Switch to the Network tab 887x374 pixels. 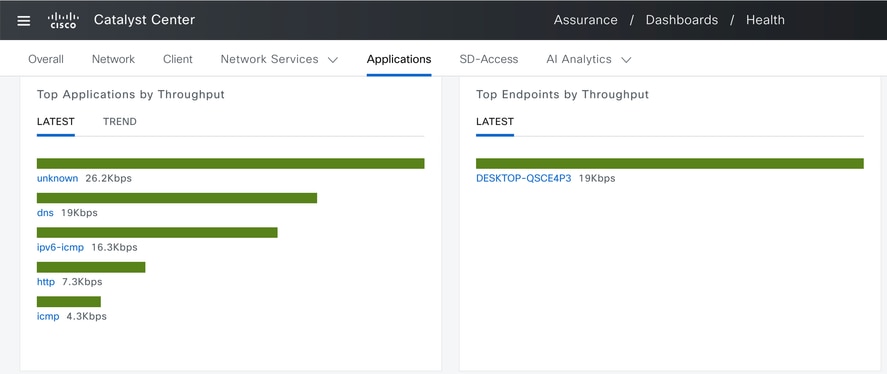coord(113,59)
